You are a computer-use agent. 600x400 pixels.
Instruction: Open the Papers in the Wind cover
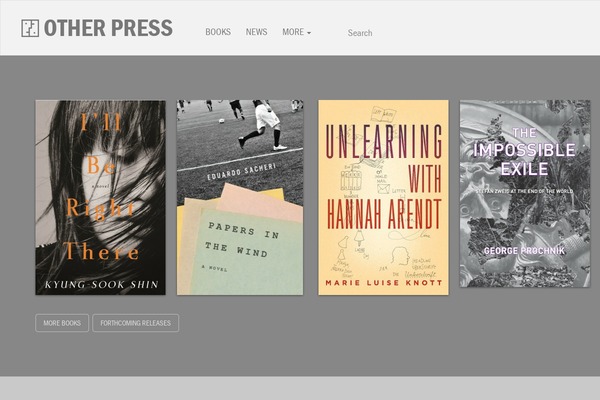click(240, 198)
